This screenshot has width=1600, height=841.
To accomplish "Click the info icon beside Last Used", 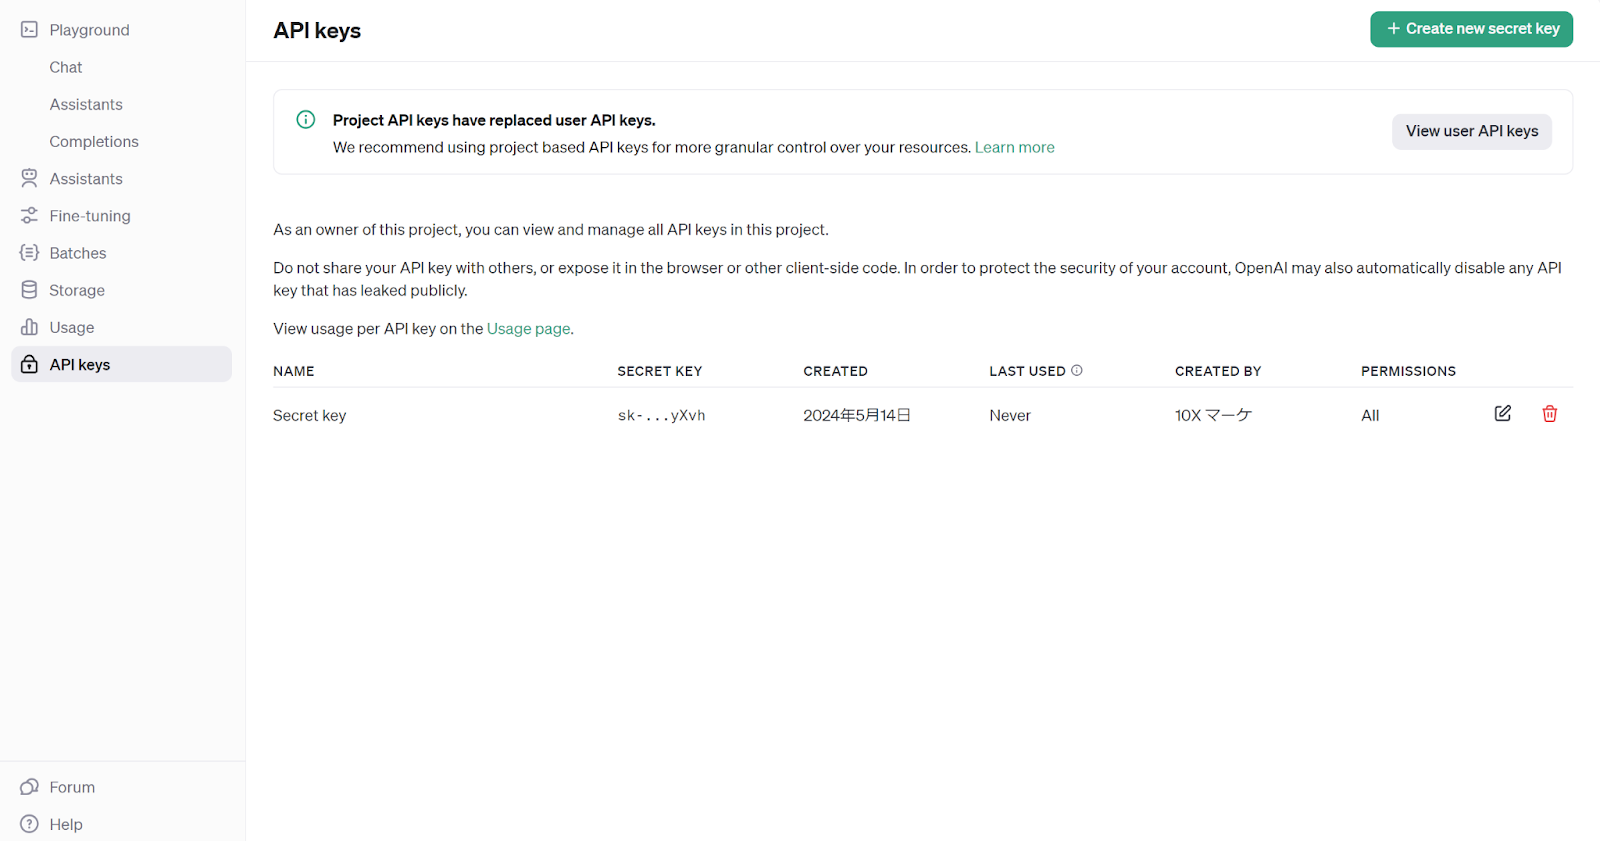I will click(x=1077, y=370).
